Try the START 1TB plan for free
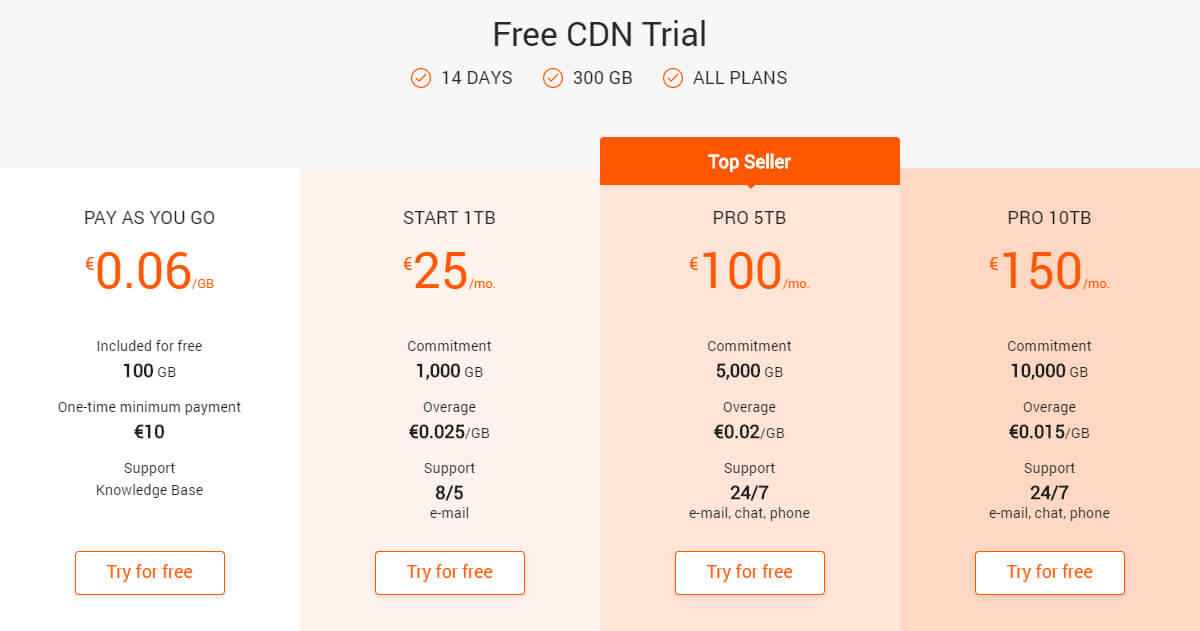 [x=450, y=573]
